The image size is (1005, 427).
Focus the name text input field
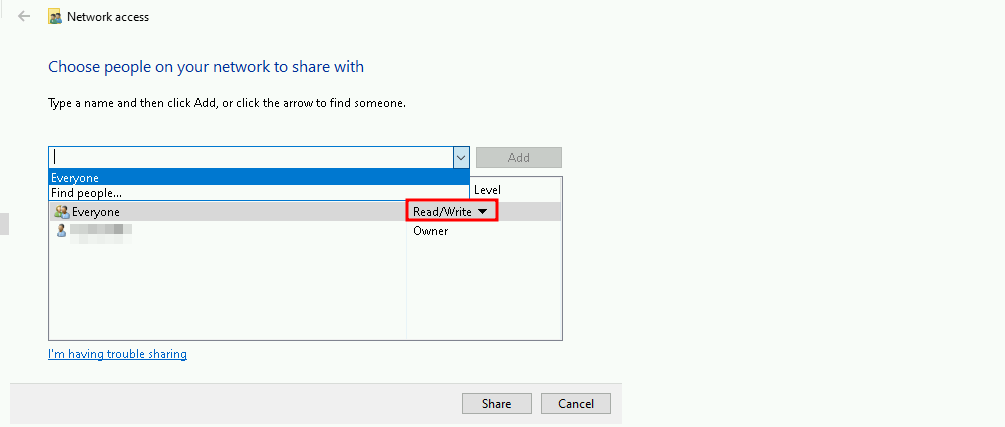250,157
